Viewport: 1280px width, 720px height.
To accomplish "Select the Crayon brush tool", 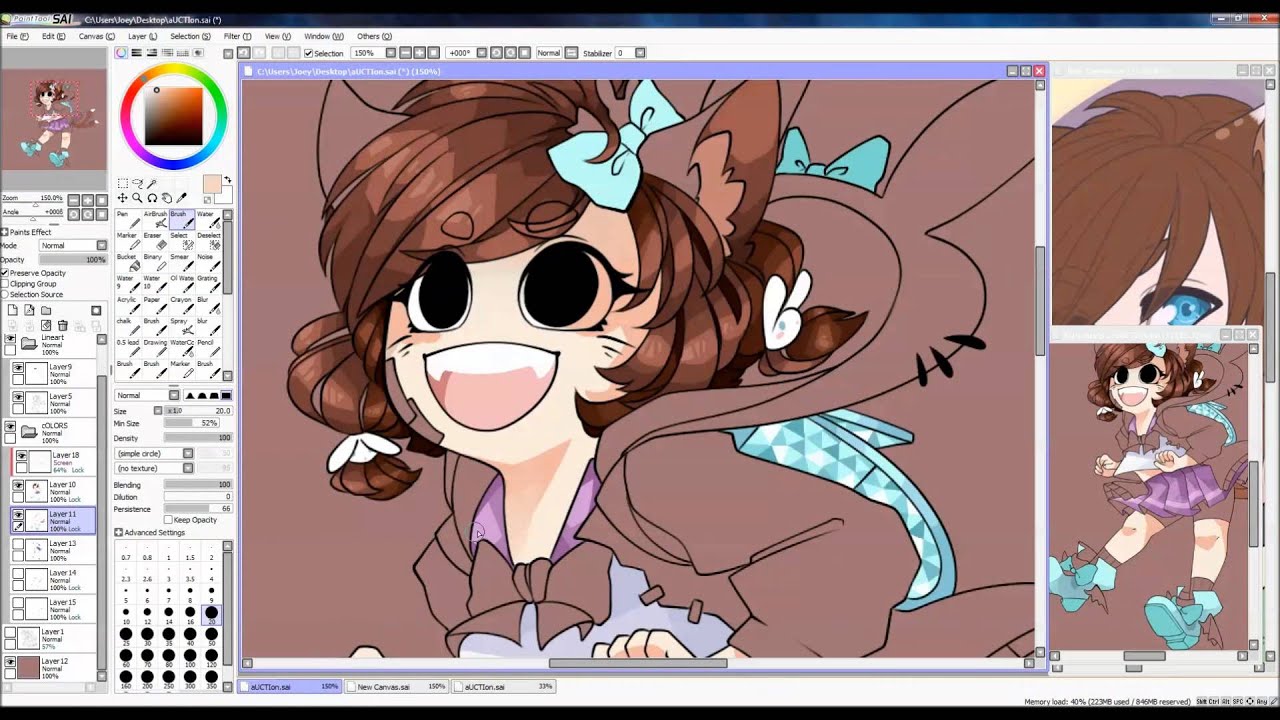I will [x=180, y=305].
